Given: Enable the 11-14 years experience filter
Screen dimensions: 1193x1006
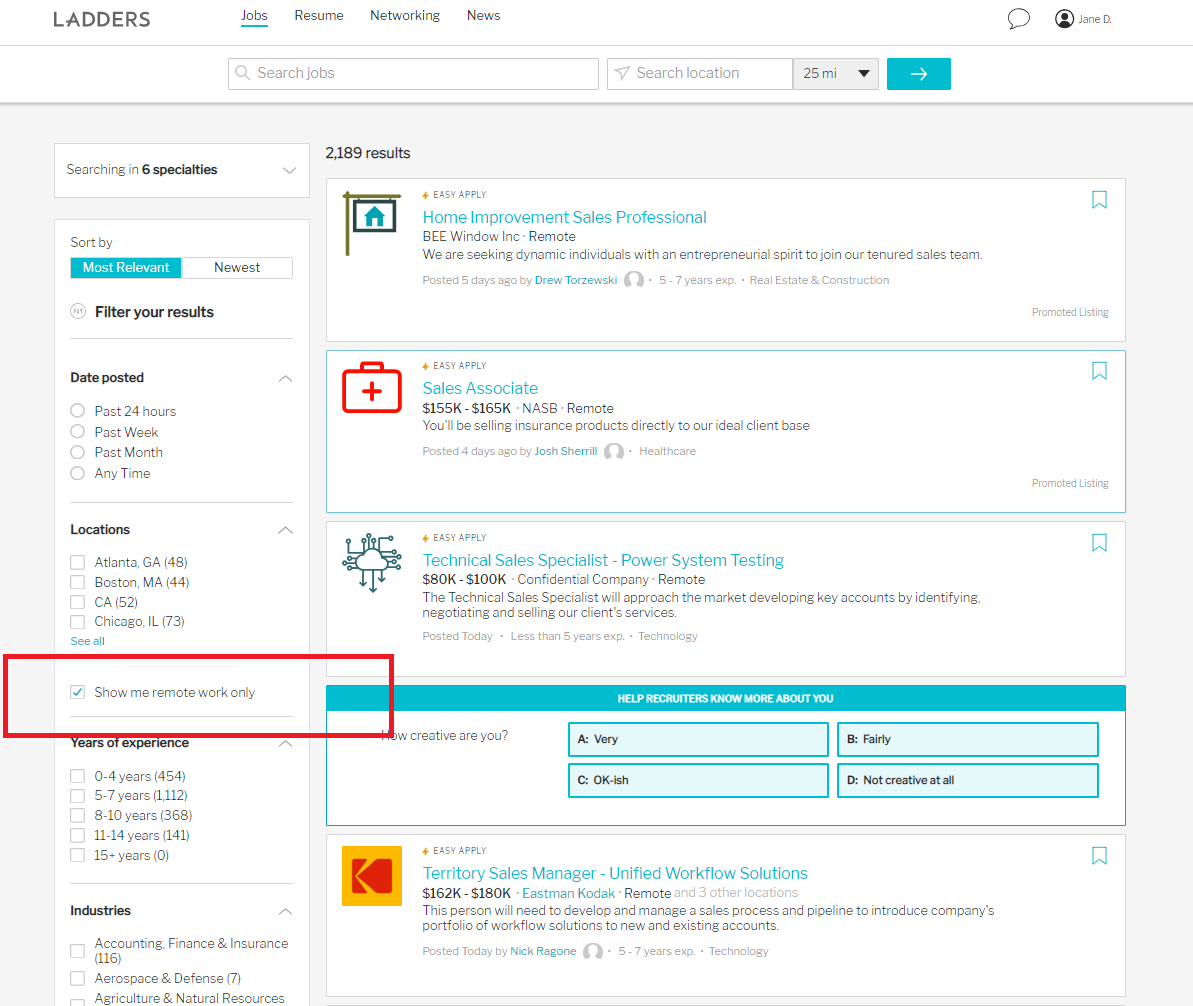Looking at the screenshot, I should (78, 836).
